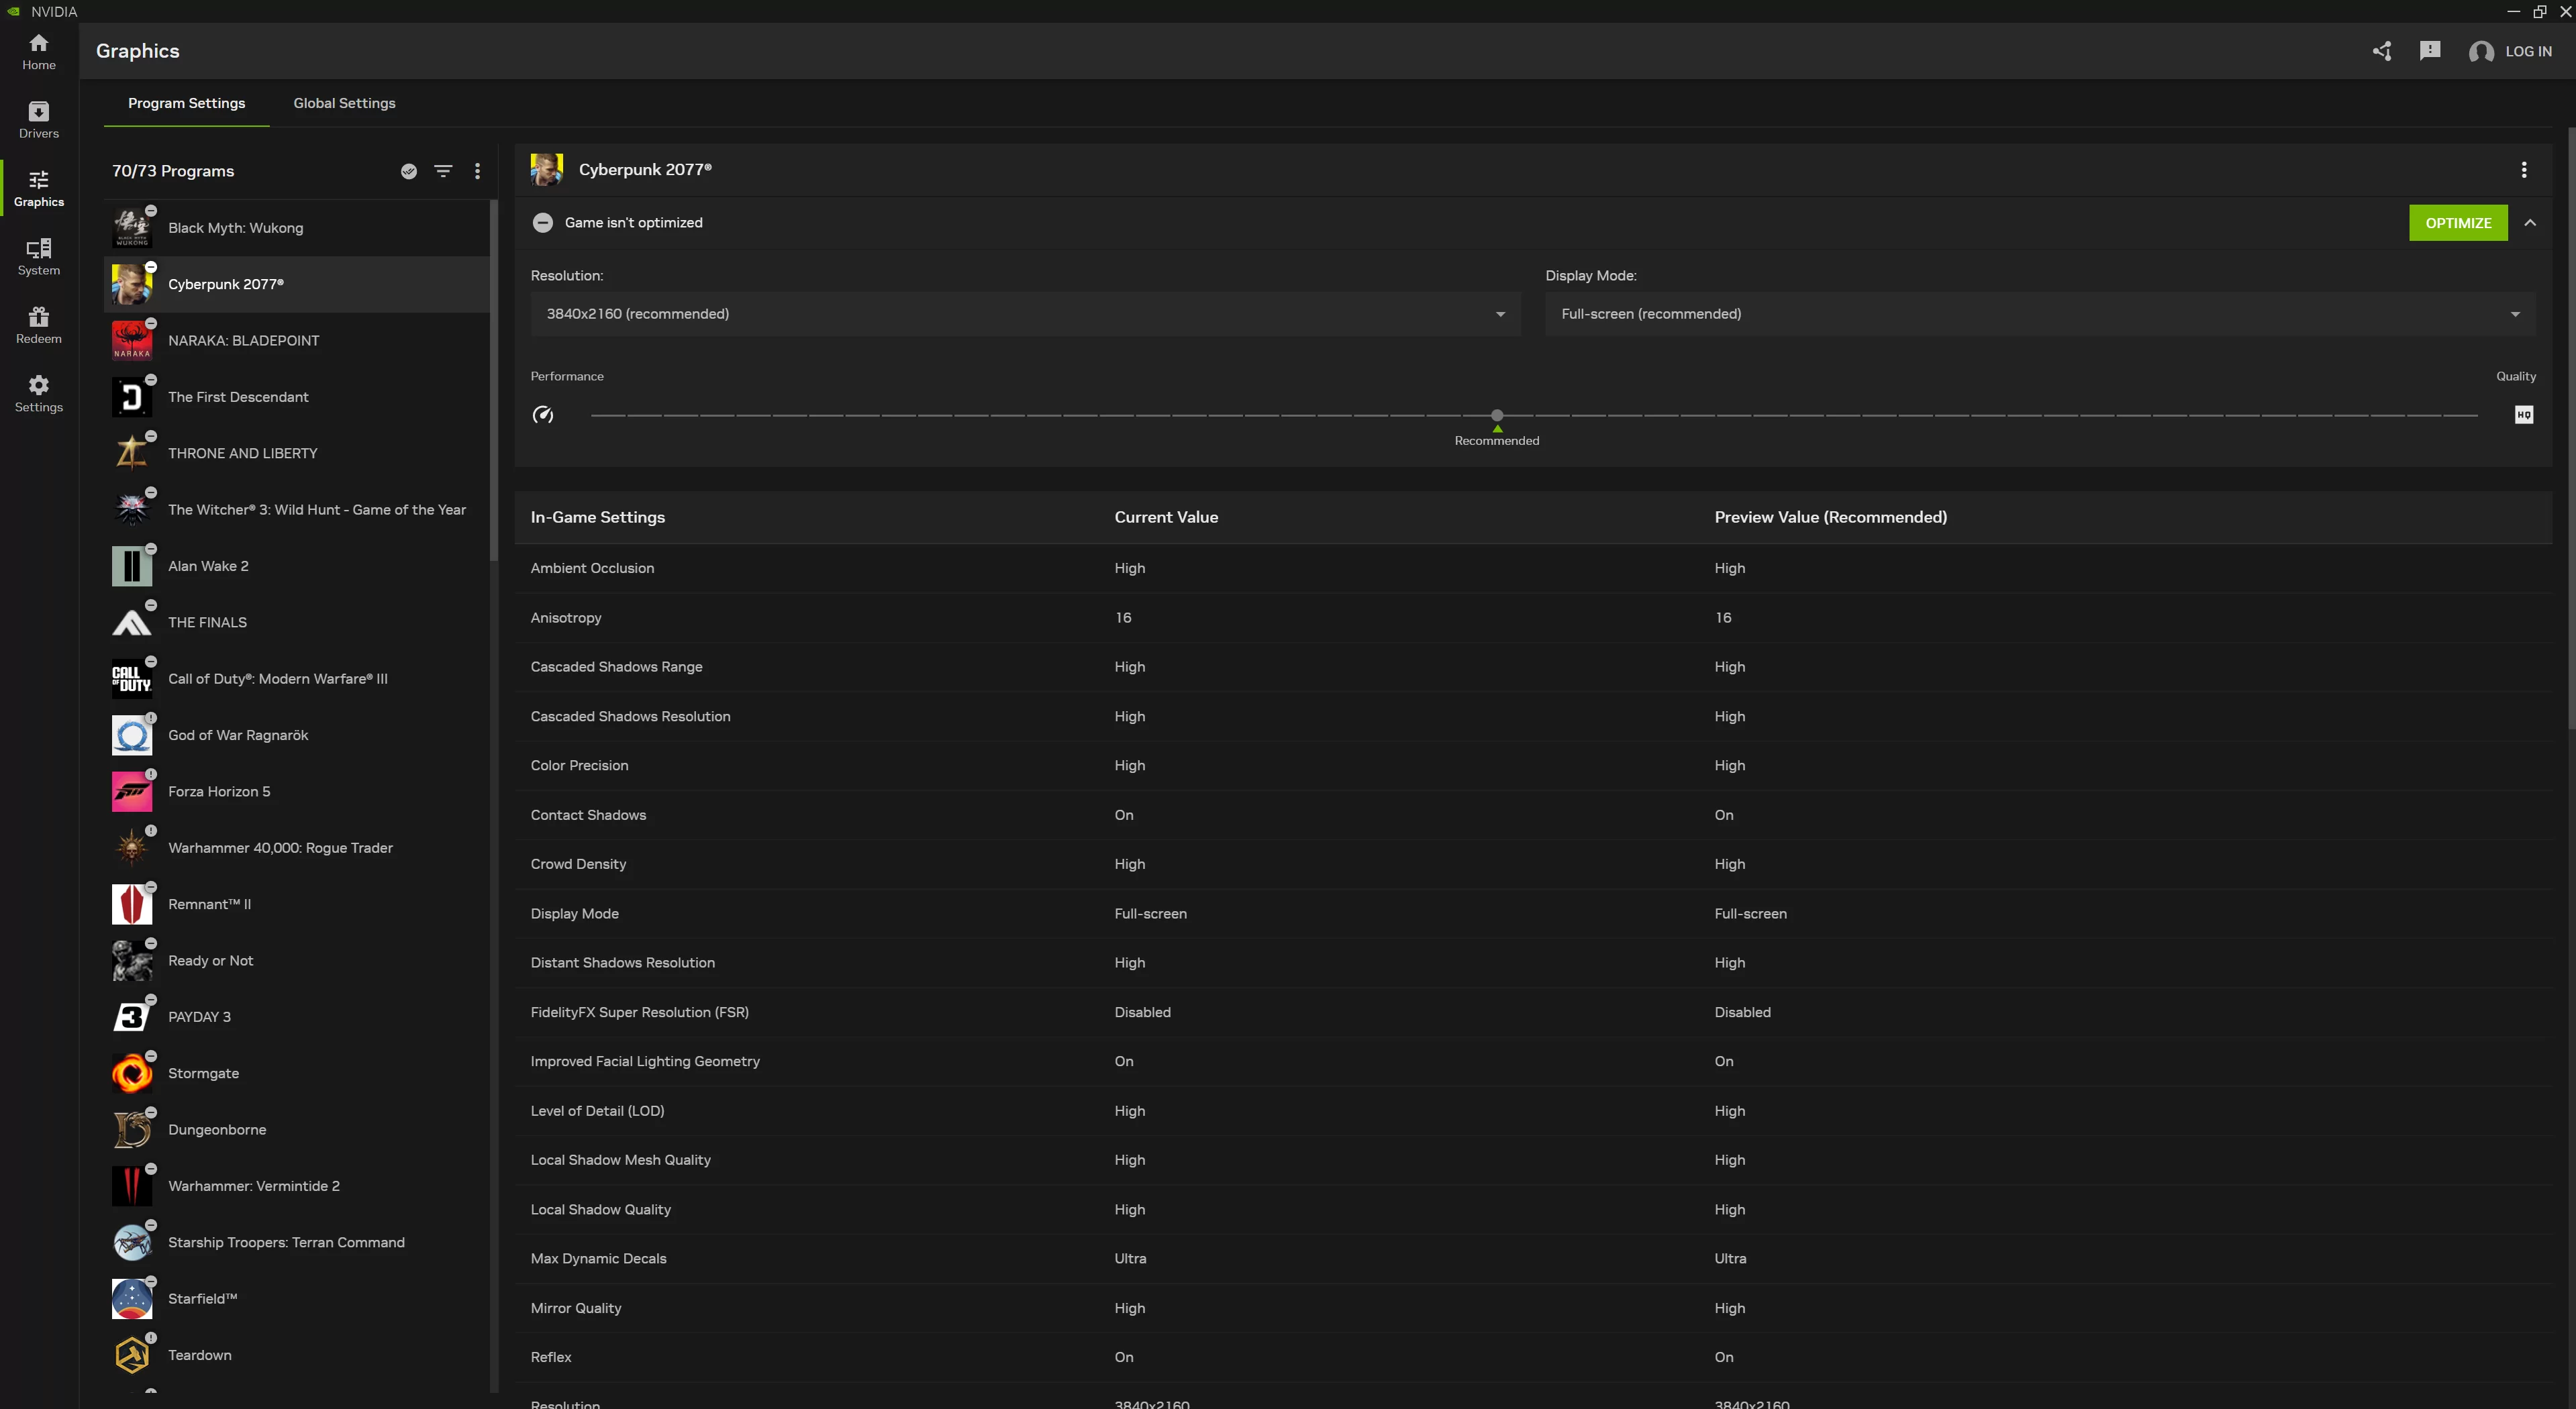This screenshot has width=2576, height=1409.
Task: Drag the Performance to Quality slider
Action: [1496, 415]
